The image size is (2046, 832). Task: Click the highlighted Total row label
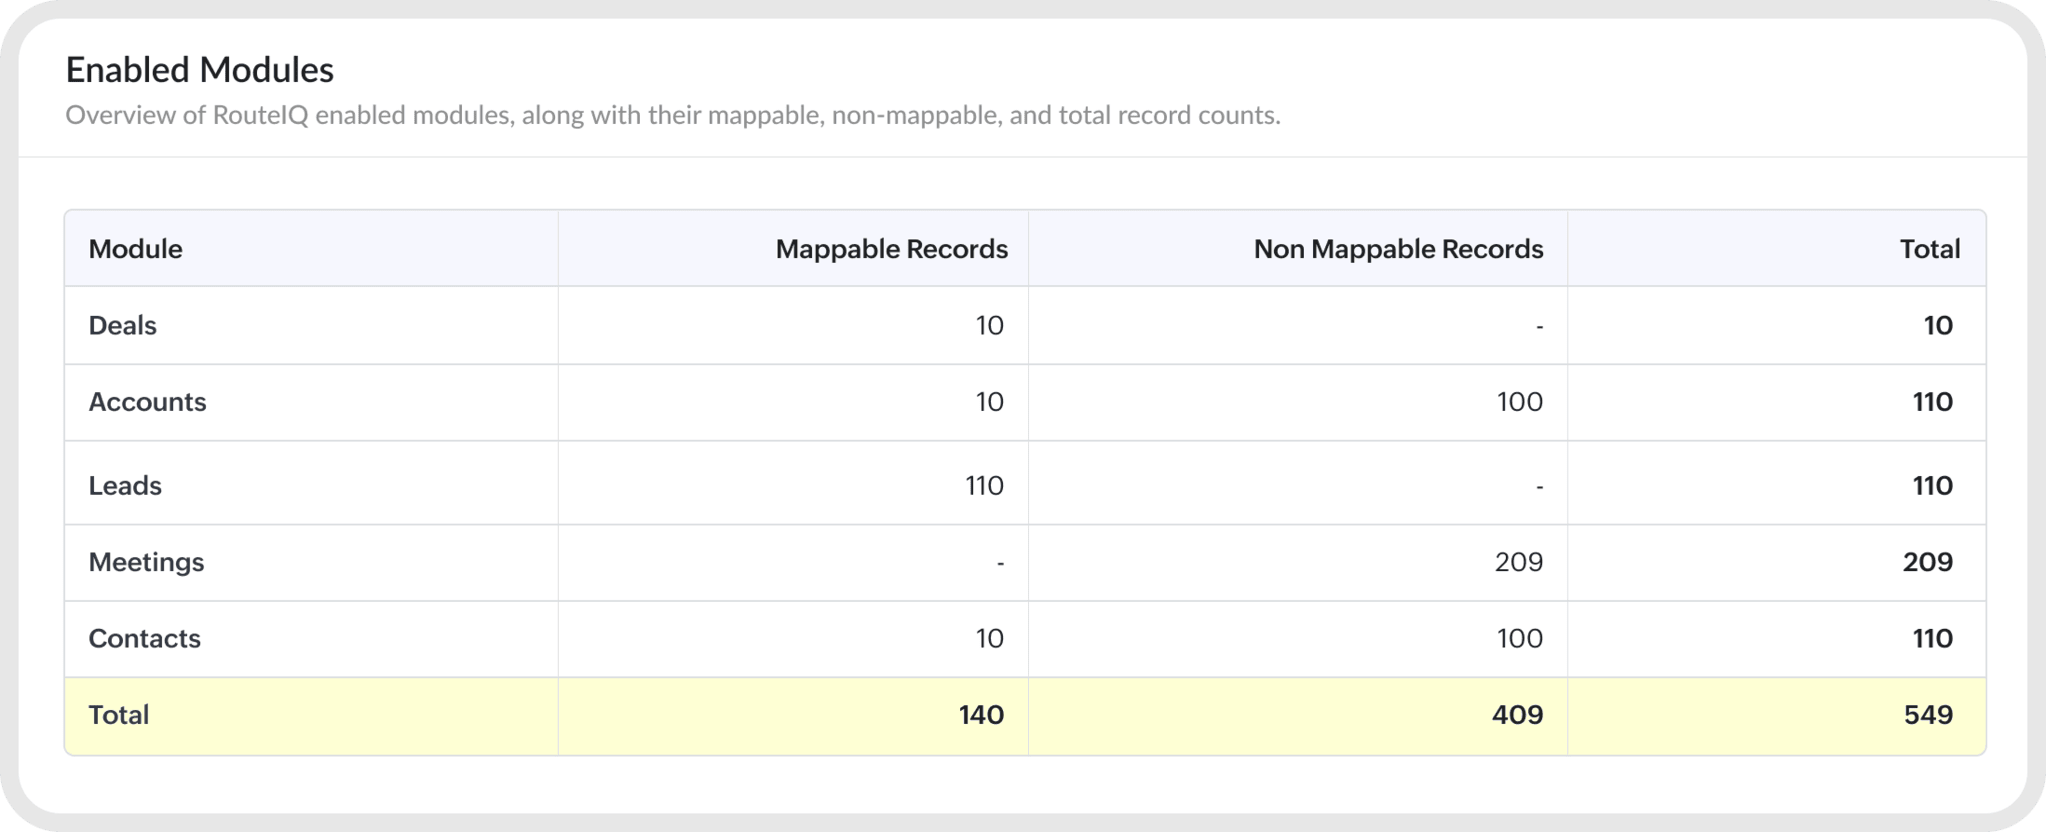pos(119,715)
